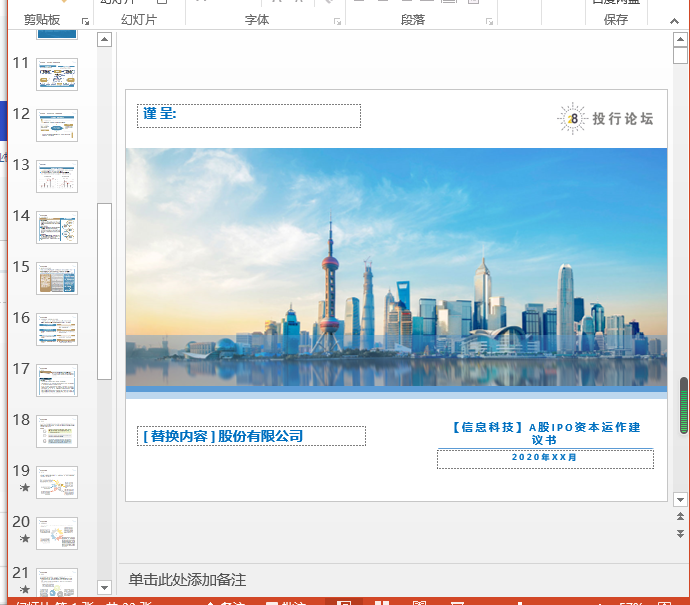
Task: Select slide 18 thumbnail
Action: point(57,432)
